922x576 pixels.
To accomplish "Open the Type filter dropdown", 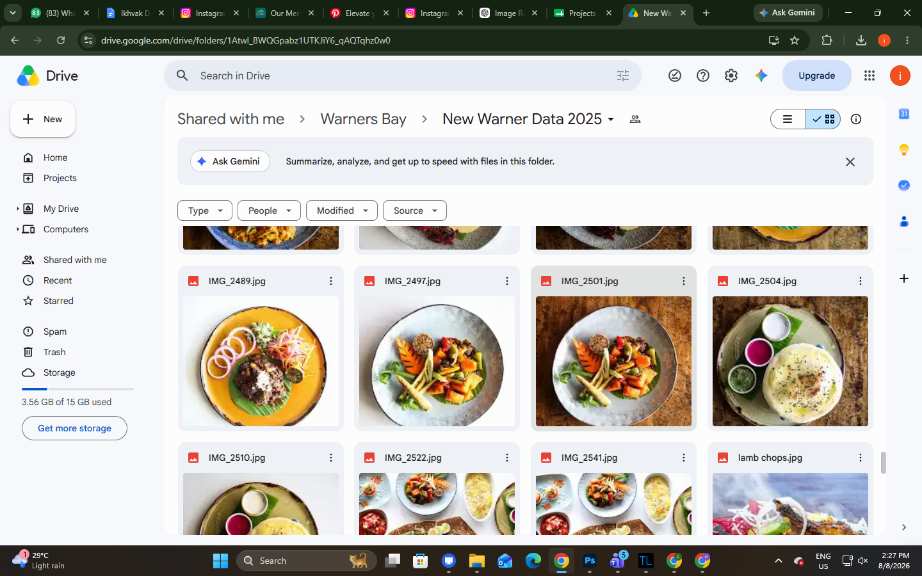I will click(205, 210).
